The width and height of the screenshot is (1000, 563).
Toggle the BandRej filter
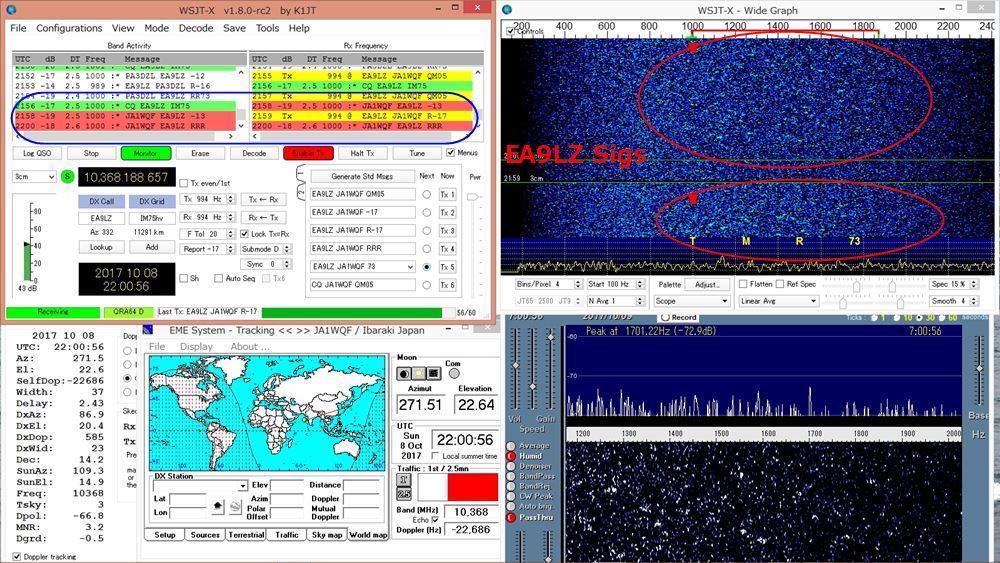pos(511,486)
